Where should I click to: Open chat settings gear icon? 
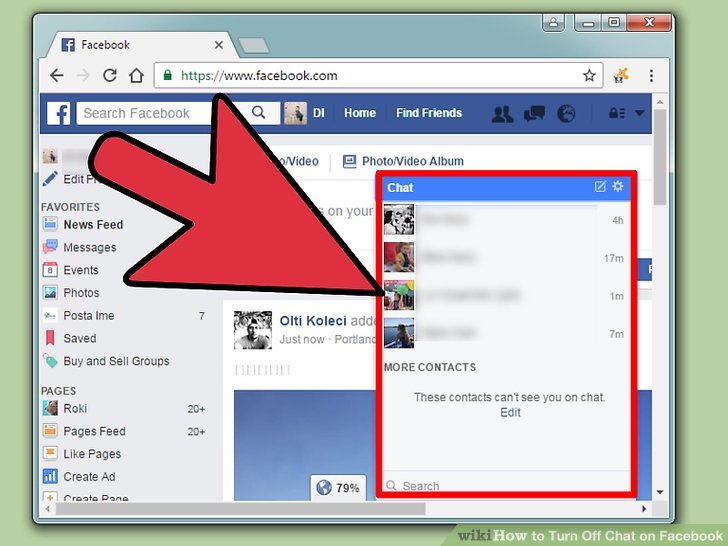[x=617, y=187]
